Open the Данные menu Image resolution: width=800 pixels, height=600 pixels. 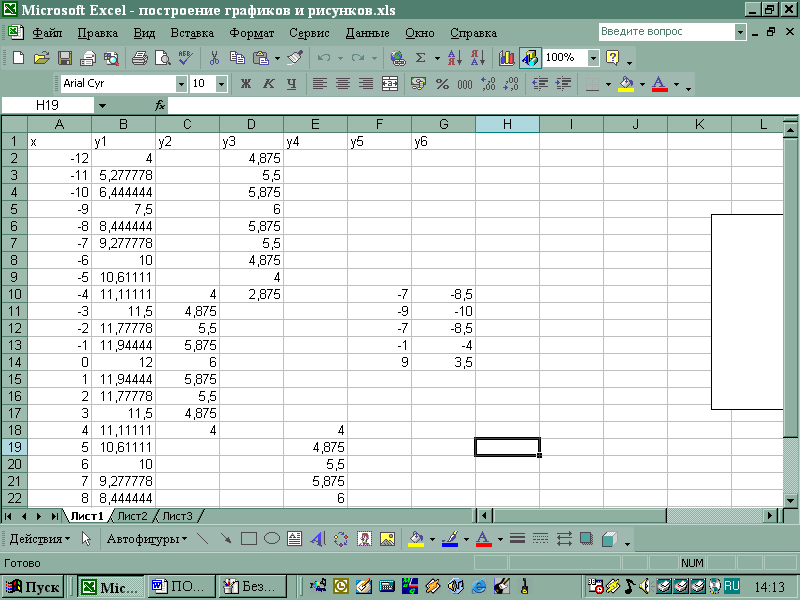367,33
